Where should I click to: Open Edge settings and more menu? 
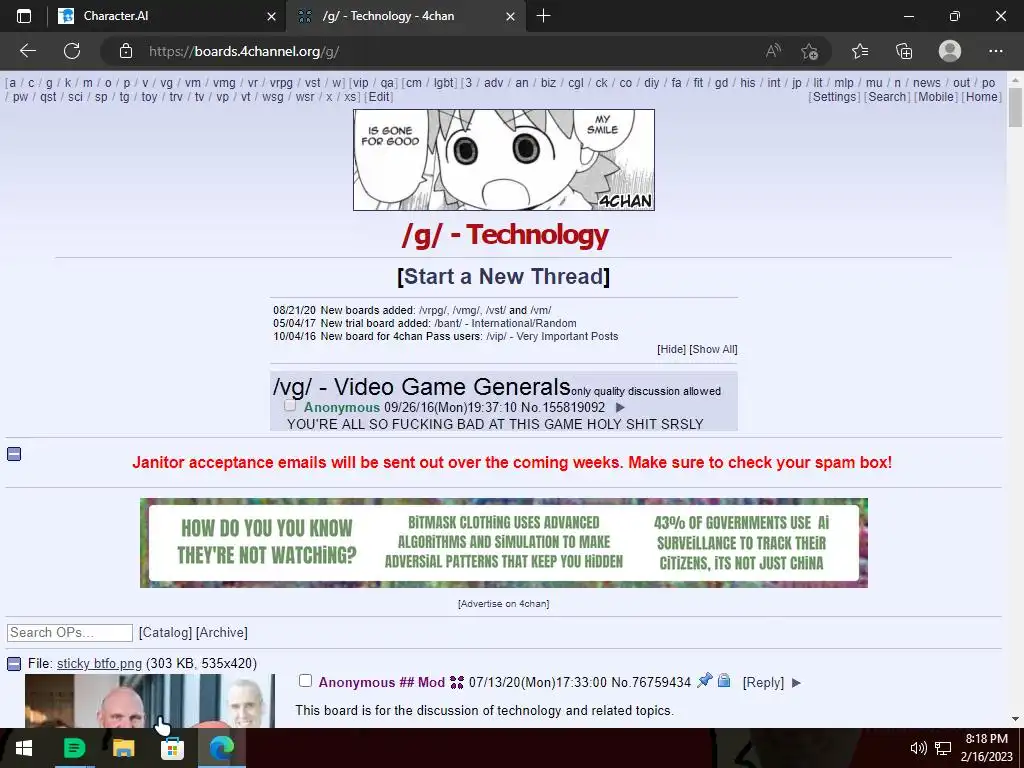point(995,51)
